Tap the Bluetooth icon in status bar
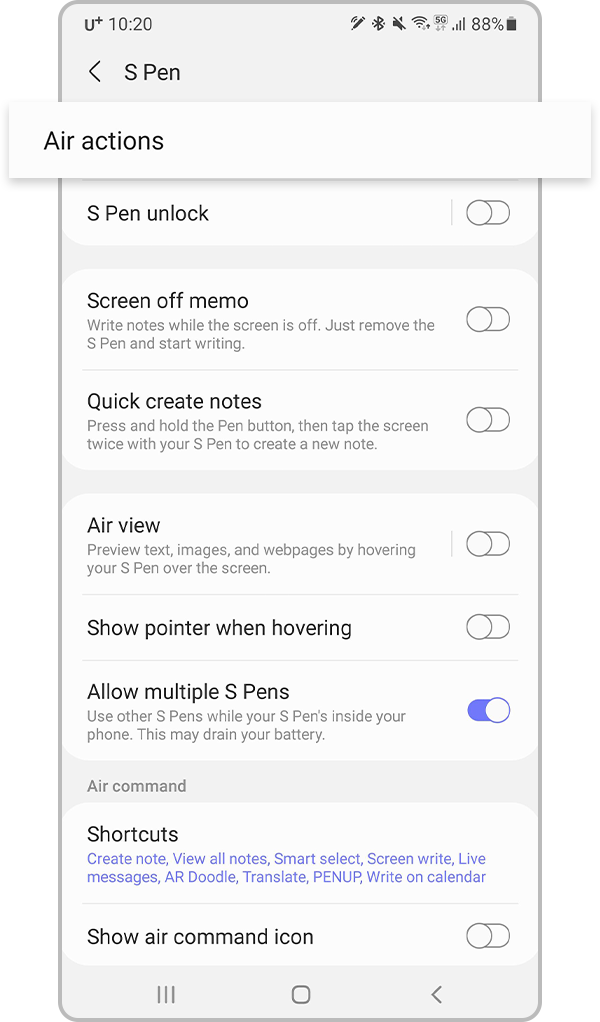 coord(378,24)
